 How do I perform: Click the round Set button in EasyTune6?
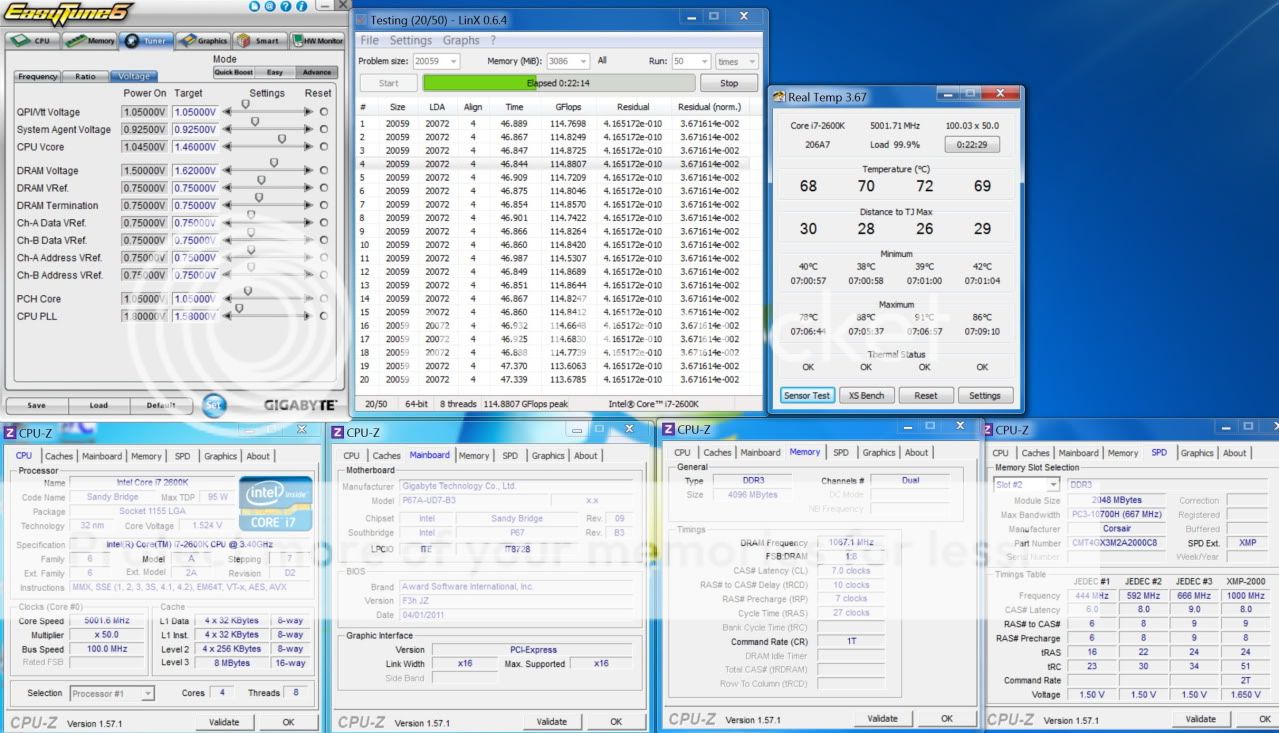214,405
